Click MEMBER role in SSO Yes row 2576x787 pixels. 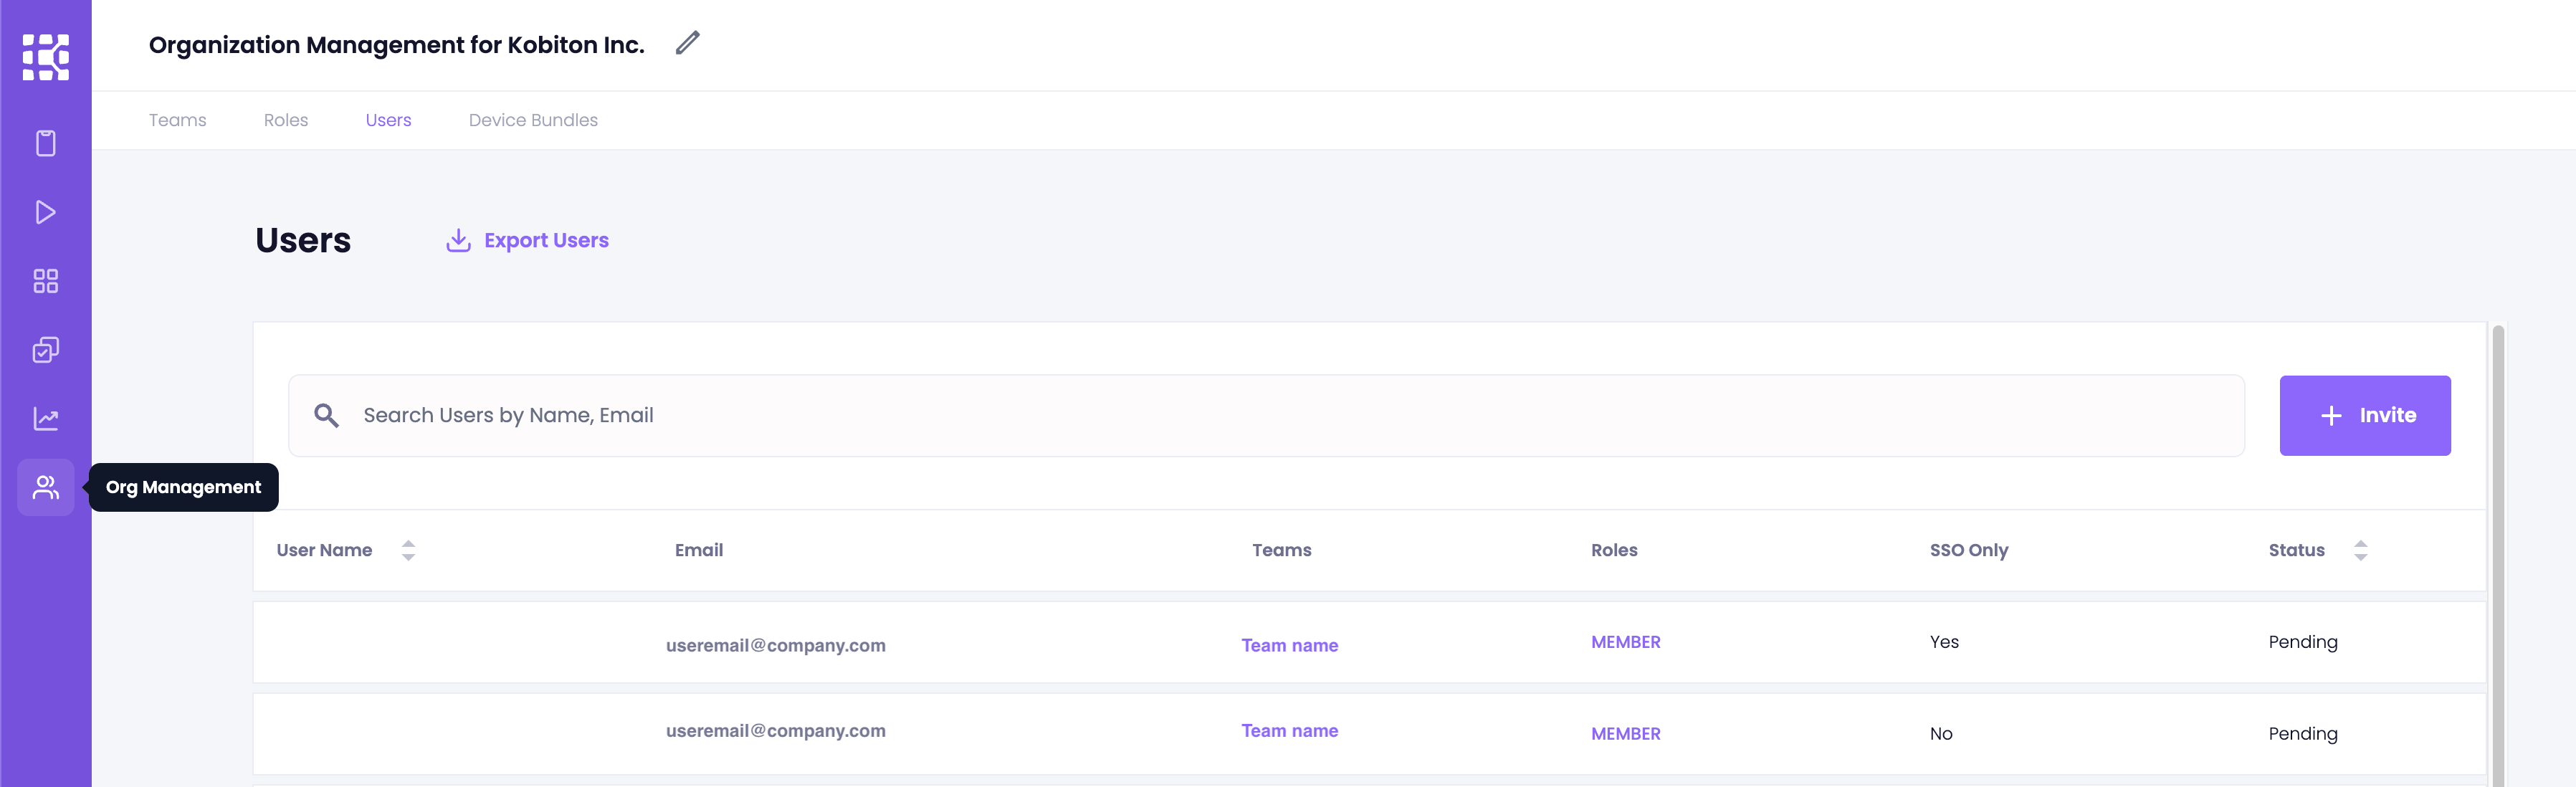(1626, 642)
